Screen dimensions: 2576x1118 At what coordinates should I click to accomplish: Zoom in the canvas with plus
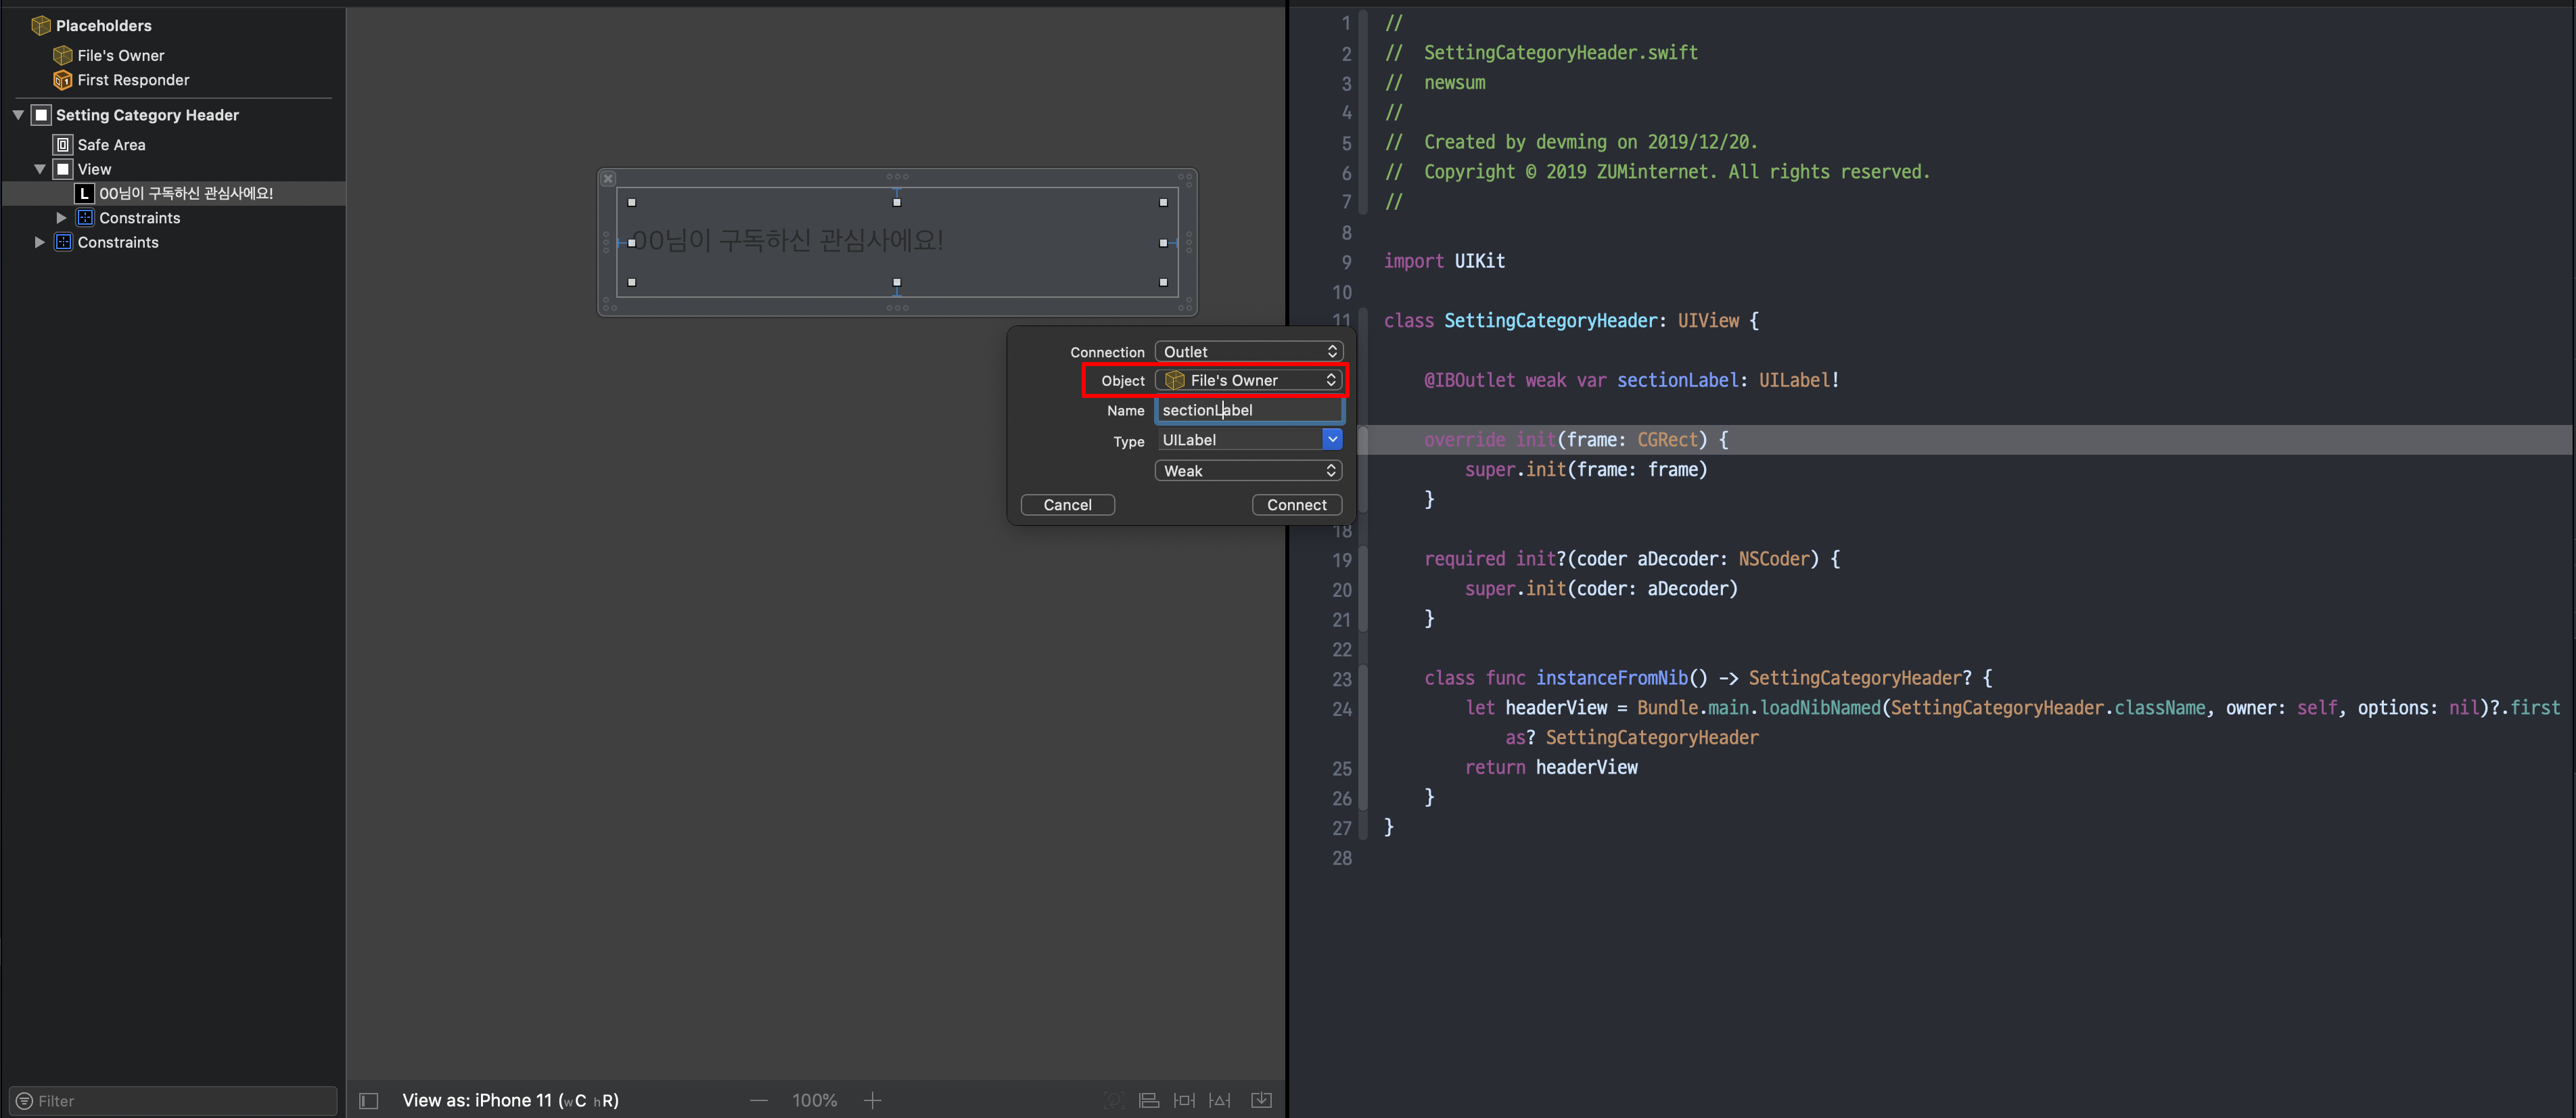click(x=872, y=1100)
